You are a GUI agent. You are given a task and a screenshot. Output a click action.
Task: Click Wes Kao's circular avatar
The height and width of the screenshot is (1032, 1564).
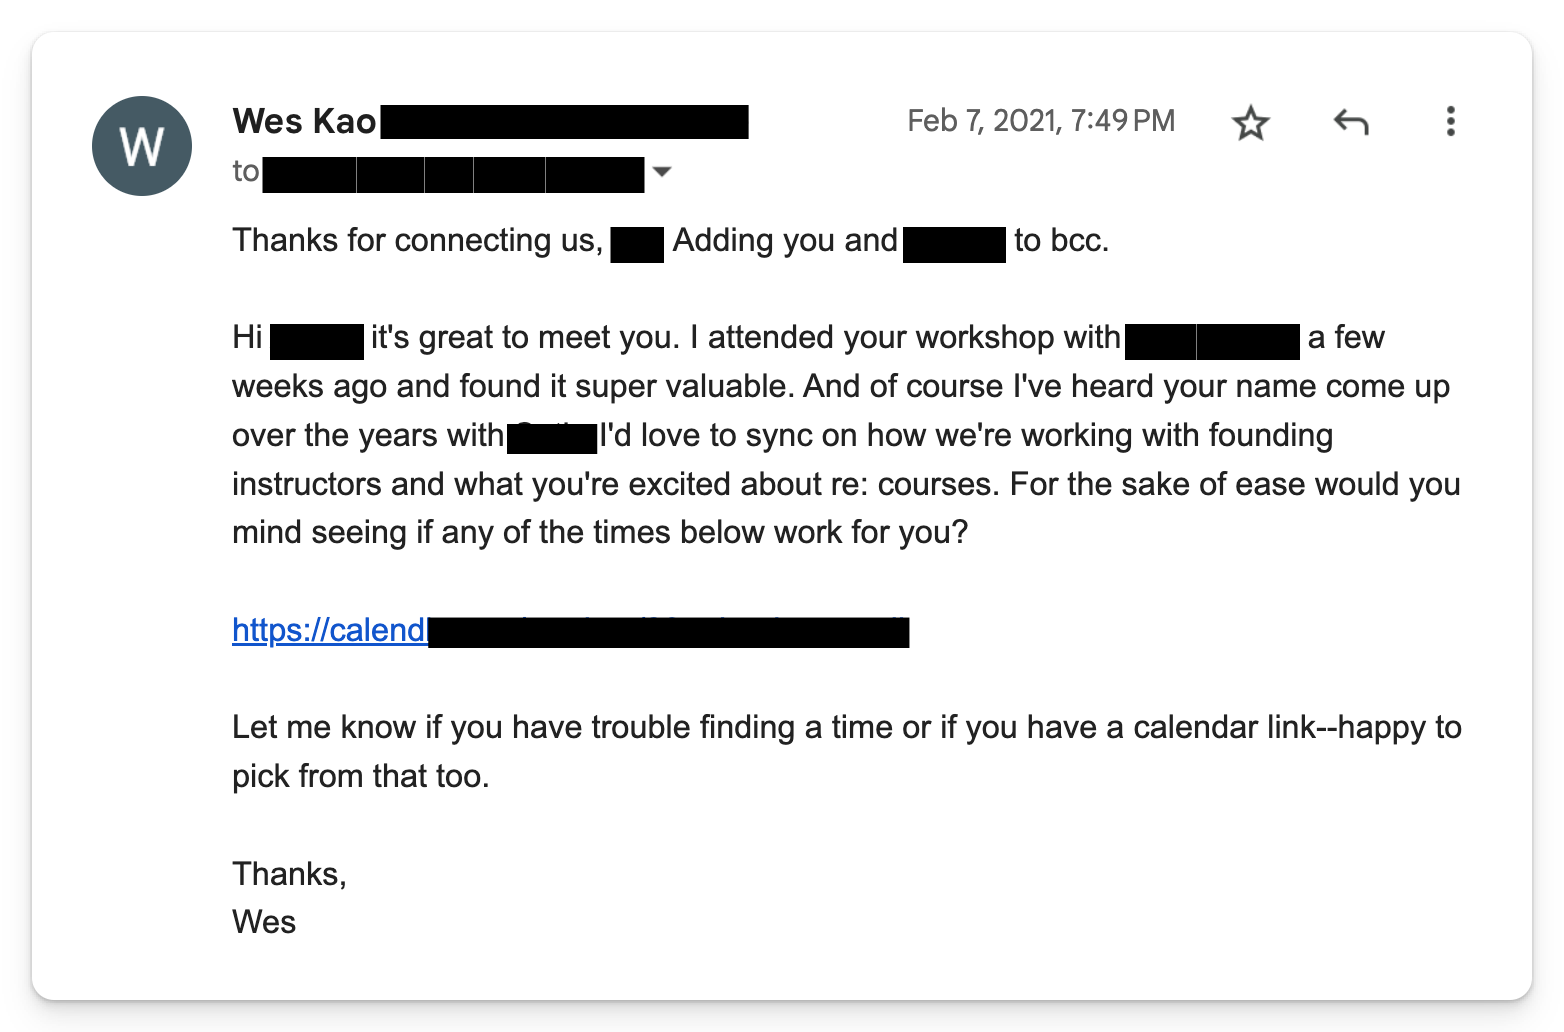coord(141,145)
